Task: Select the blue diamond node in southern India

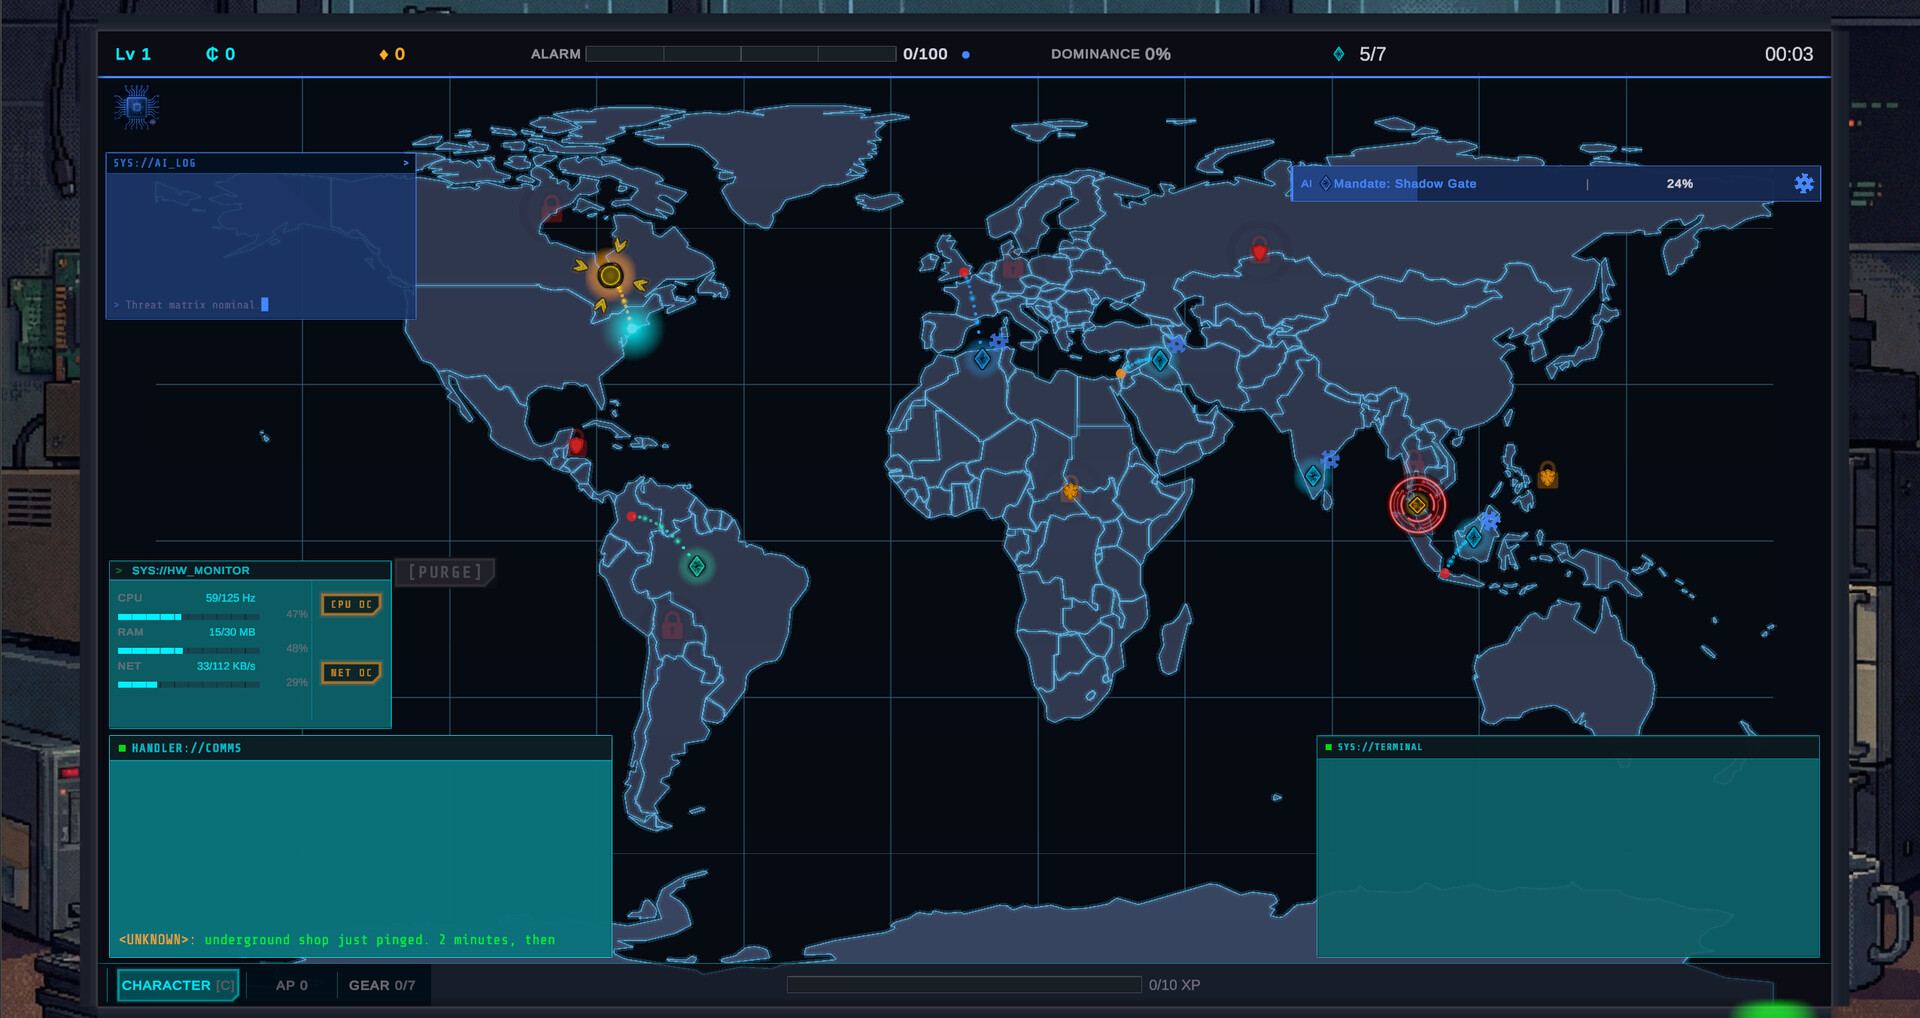Action: (1313, 476)
